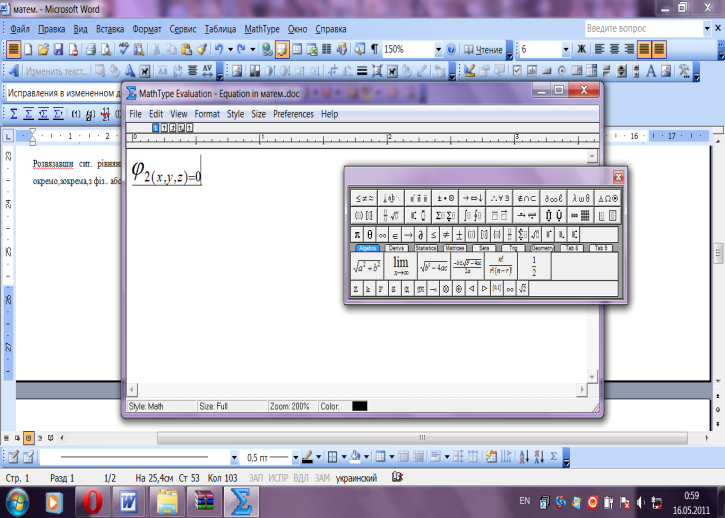Expand the Undo history dropdown arrow
The width and height of the screenshot is (725, 518).
tap(230, 49)
